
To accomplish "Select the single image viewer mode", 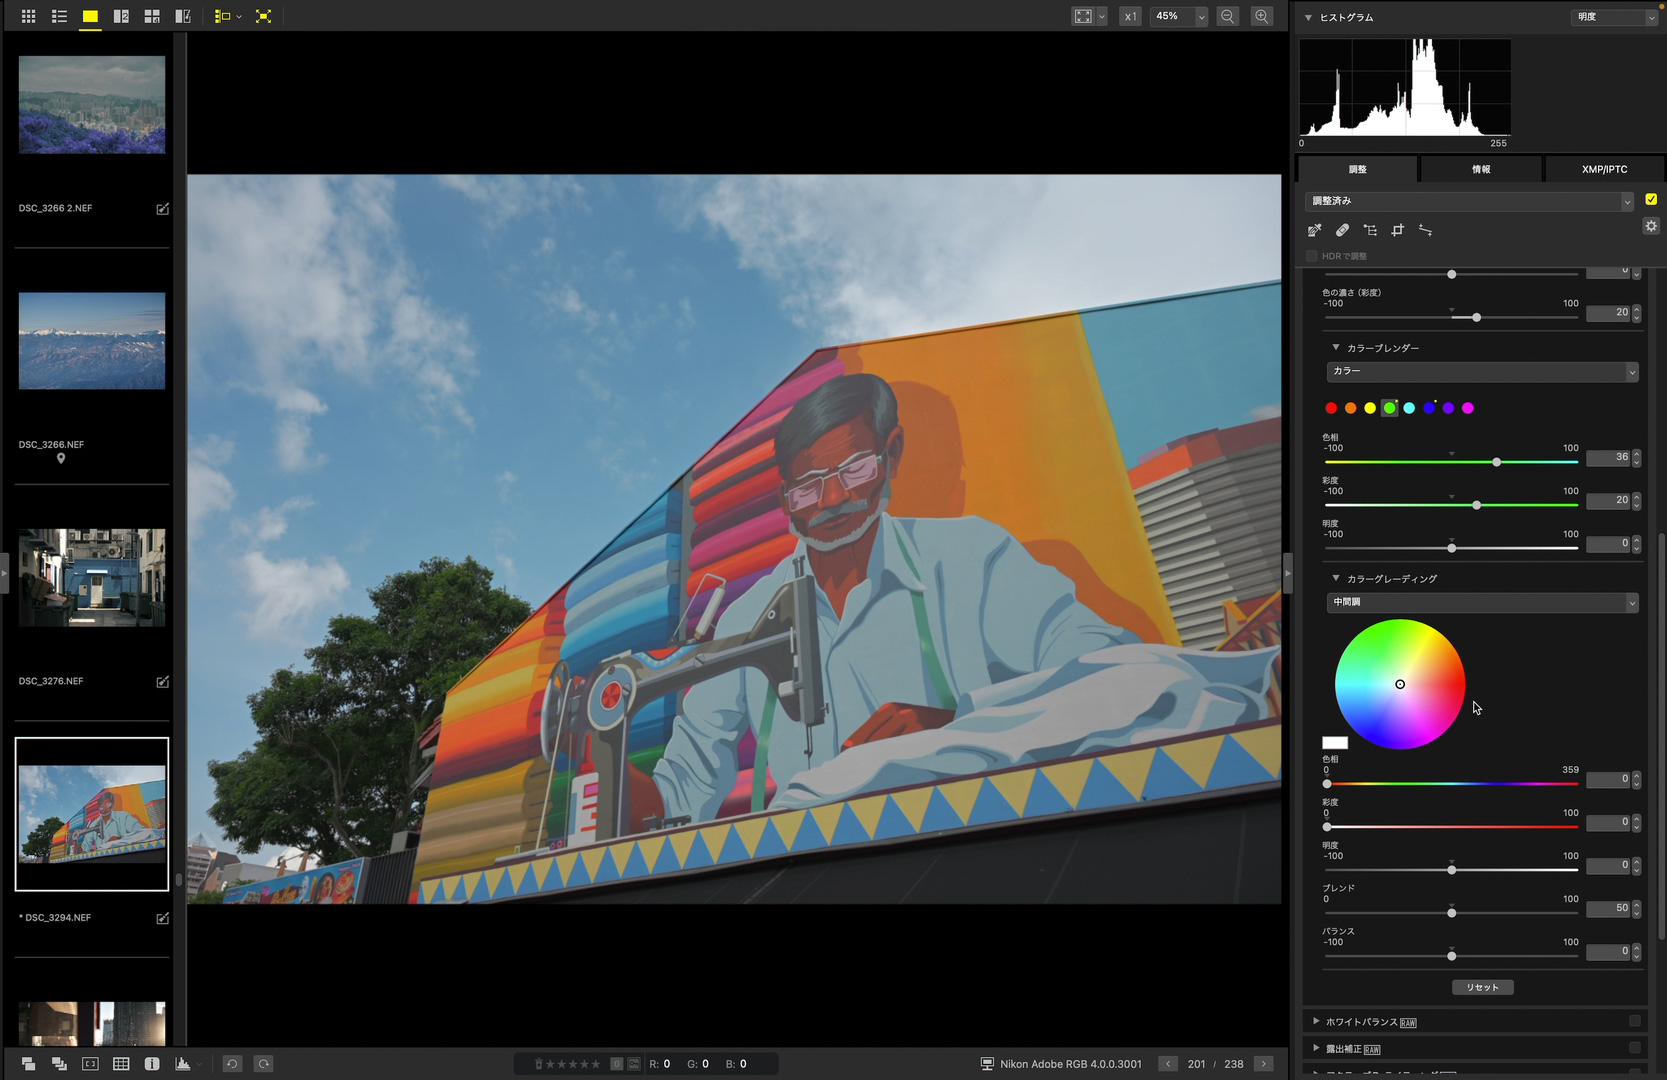I will [x=90, y=16].
